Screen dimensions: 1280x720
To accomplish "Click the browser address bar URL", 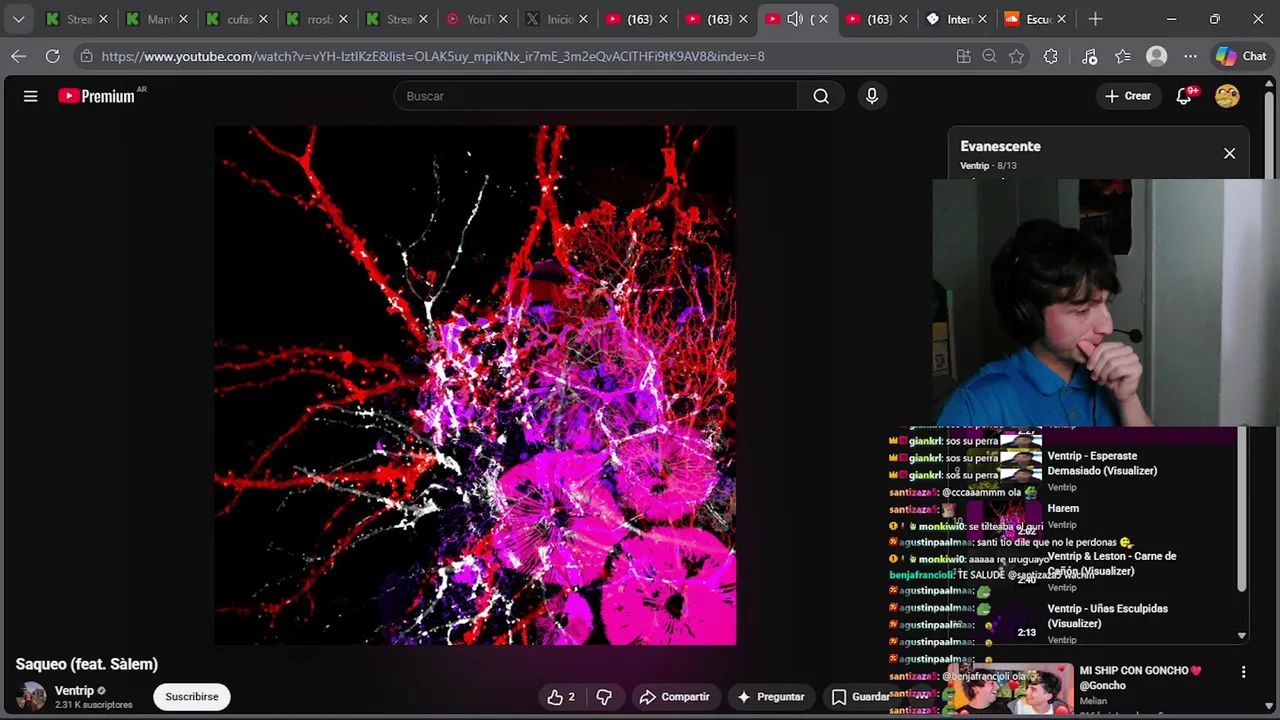I will [433, 56].
